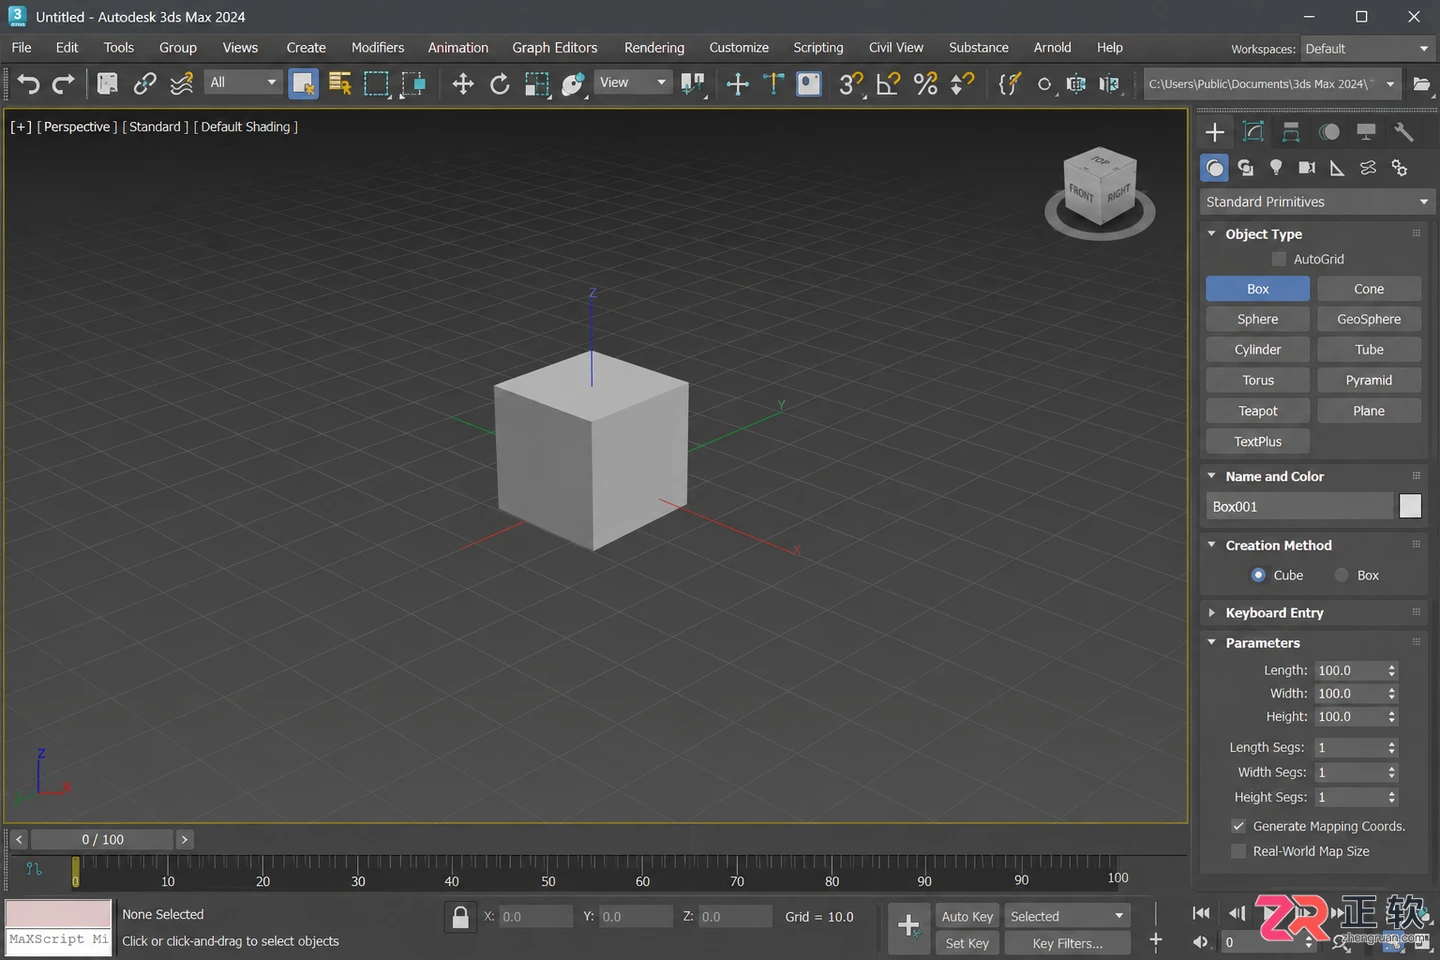Open the Scripting menu

[x=818, y=47]
